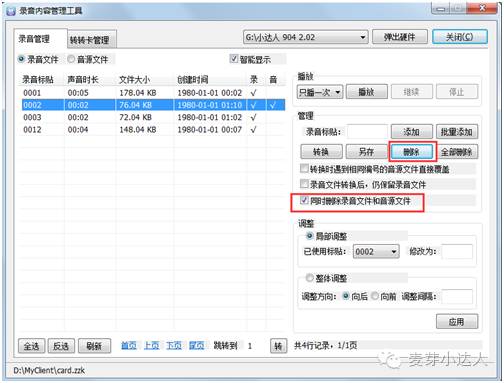Select recording row 0001
The image size is (504, 383).
[153, 93]
